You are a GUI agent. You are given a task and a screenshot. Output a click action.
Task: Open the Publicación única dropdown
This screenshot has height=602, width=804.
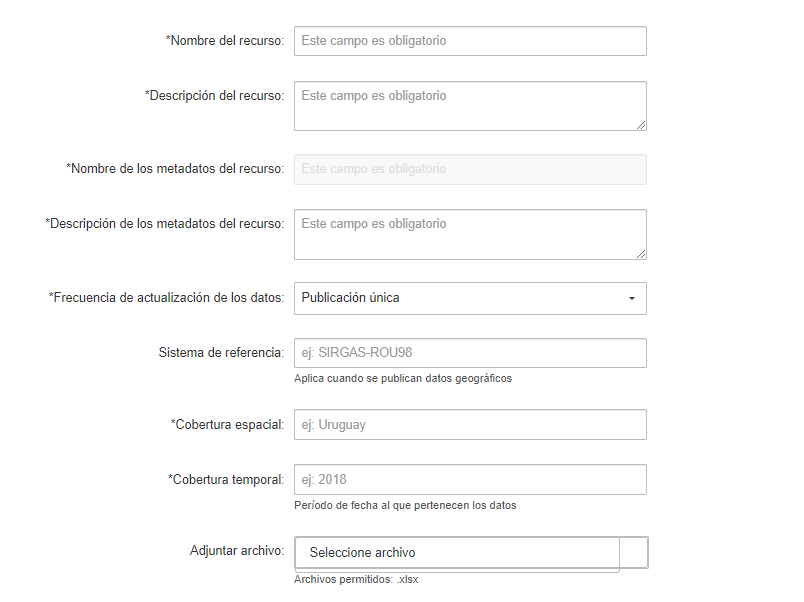pos(460,298)
